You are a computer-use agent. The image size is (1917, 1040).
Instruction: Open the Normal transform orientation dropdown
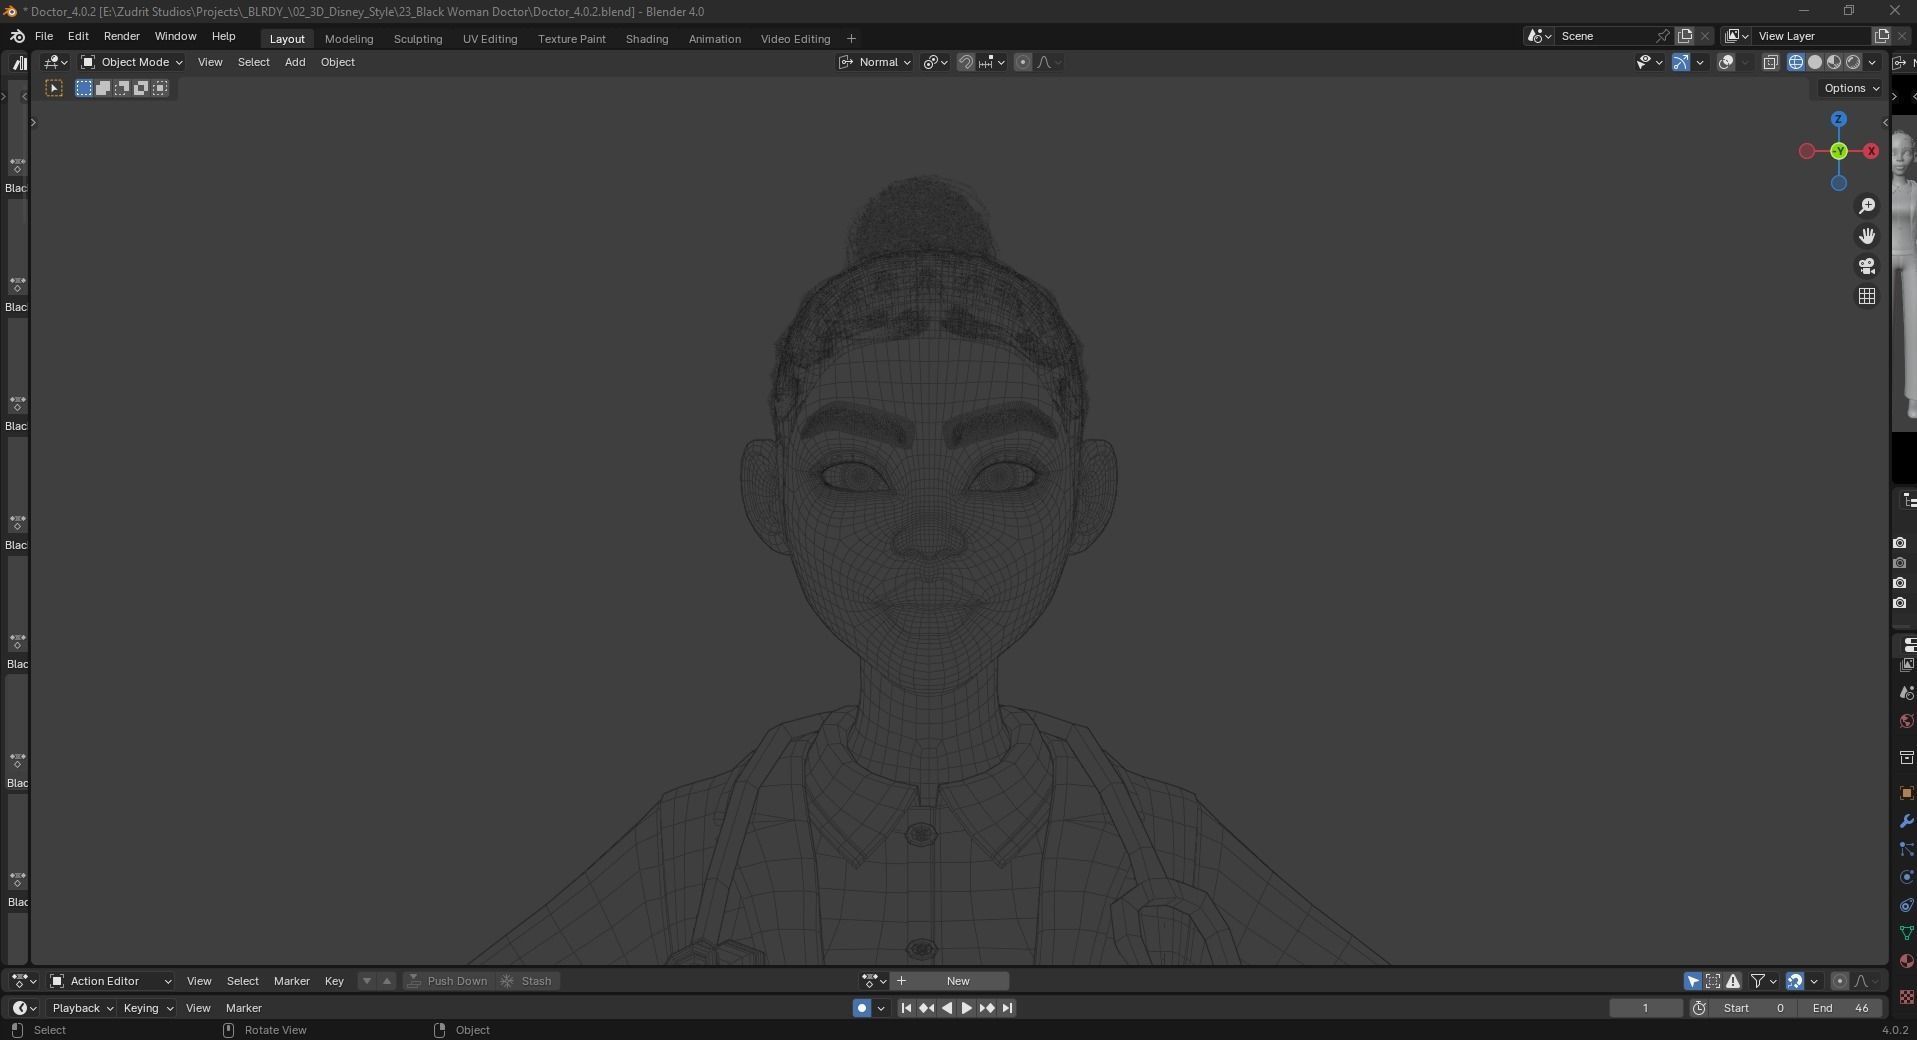(x=875, y=62)
